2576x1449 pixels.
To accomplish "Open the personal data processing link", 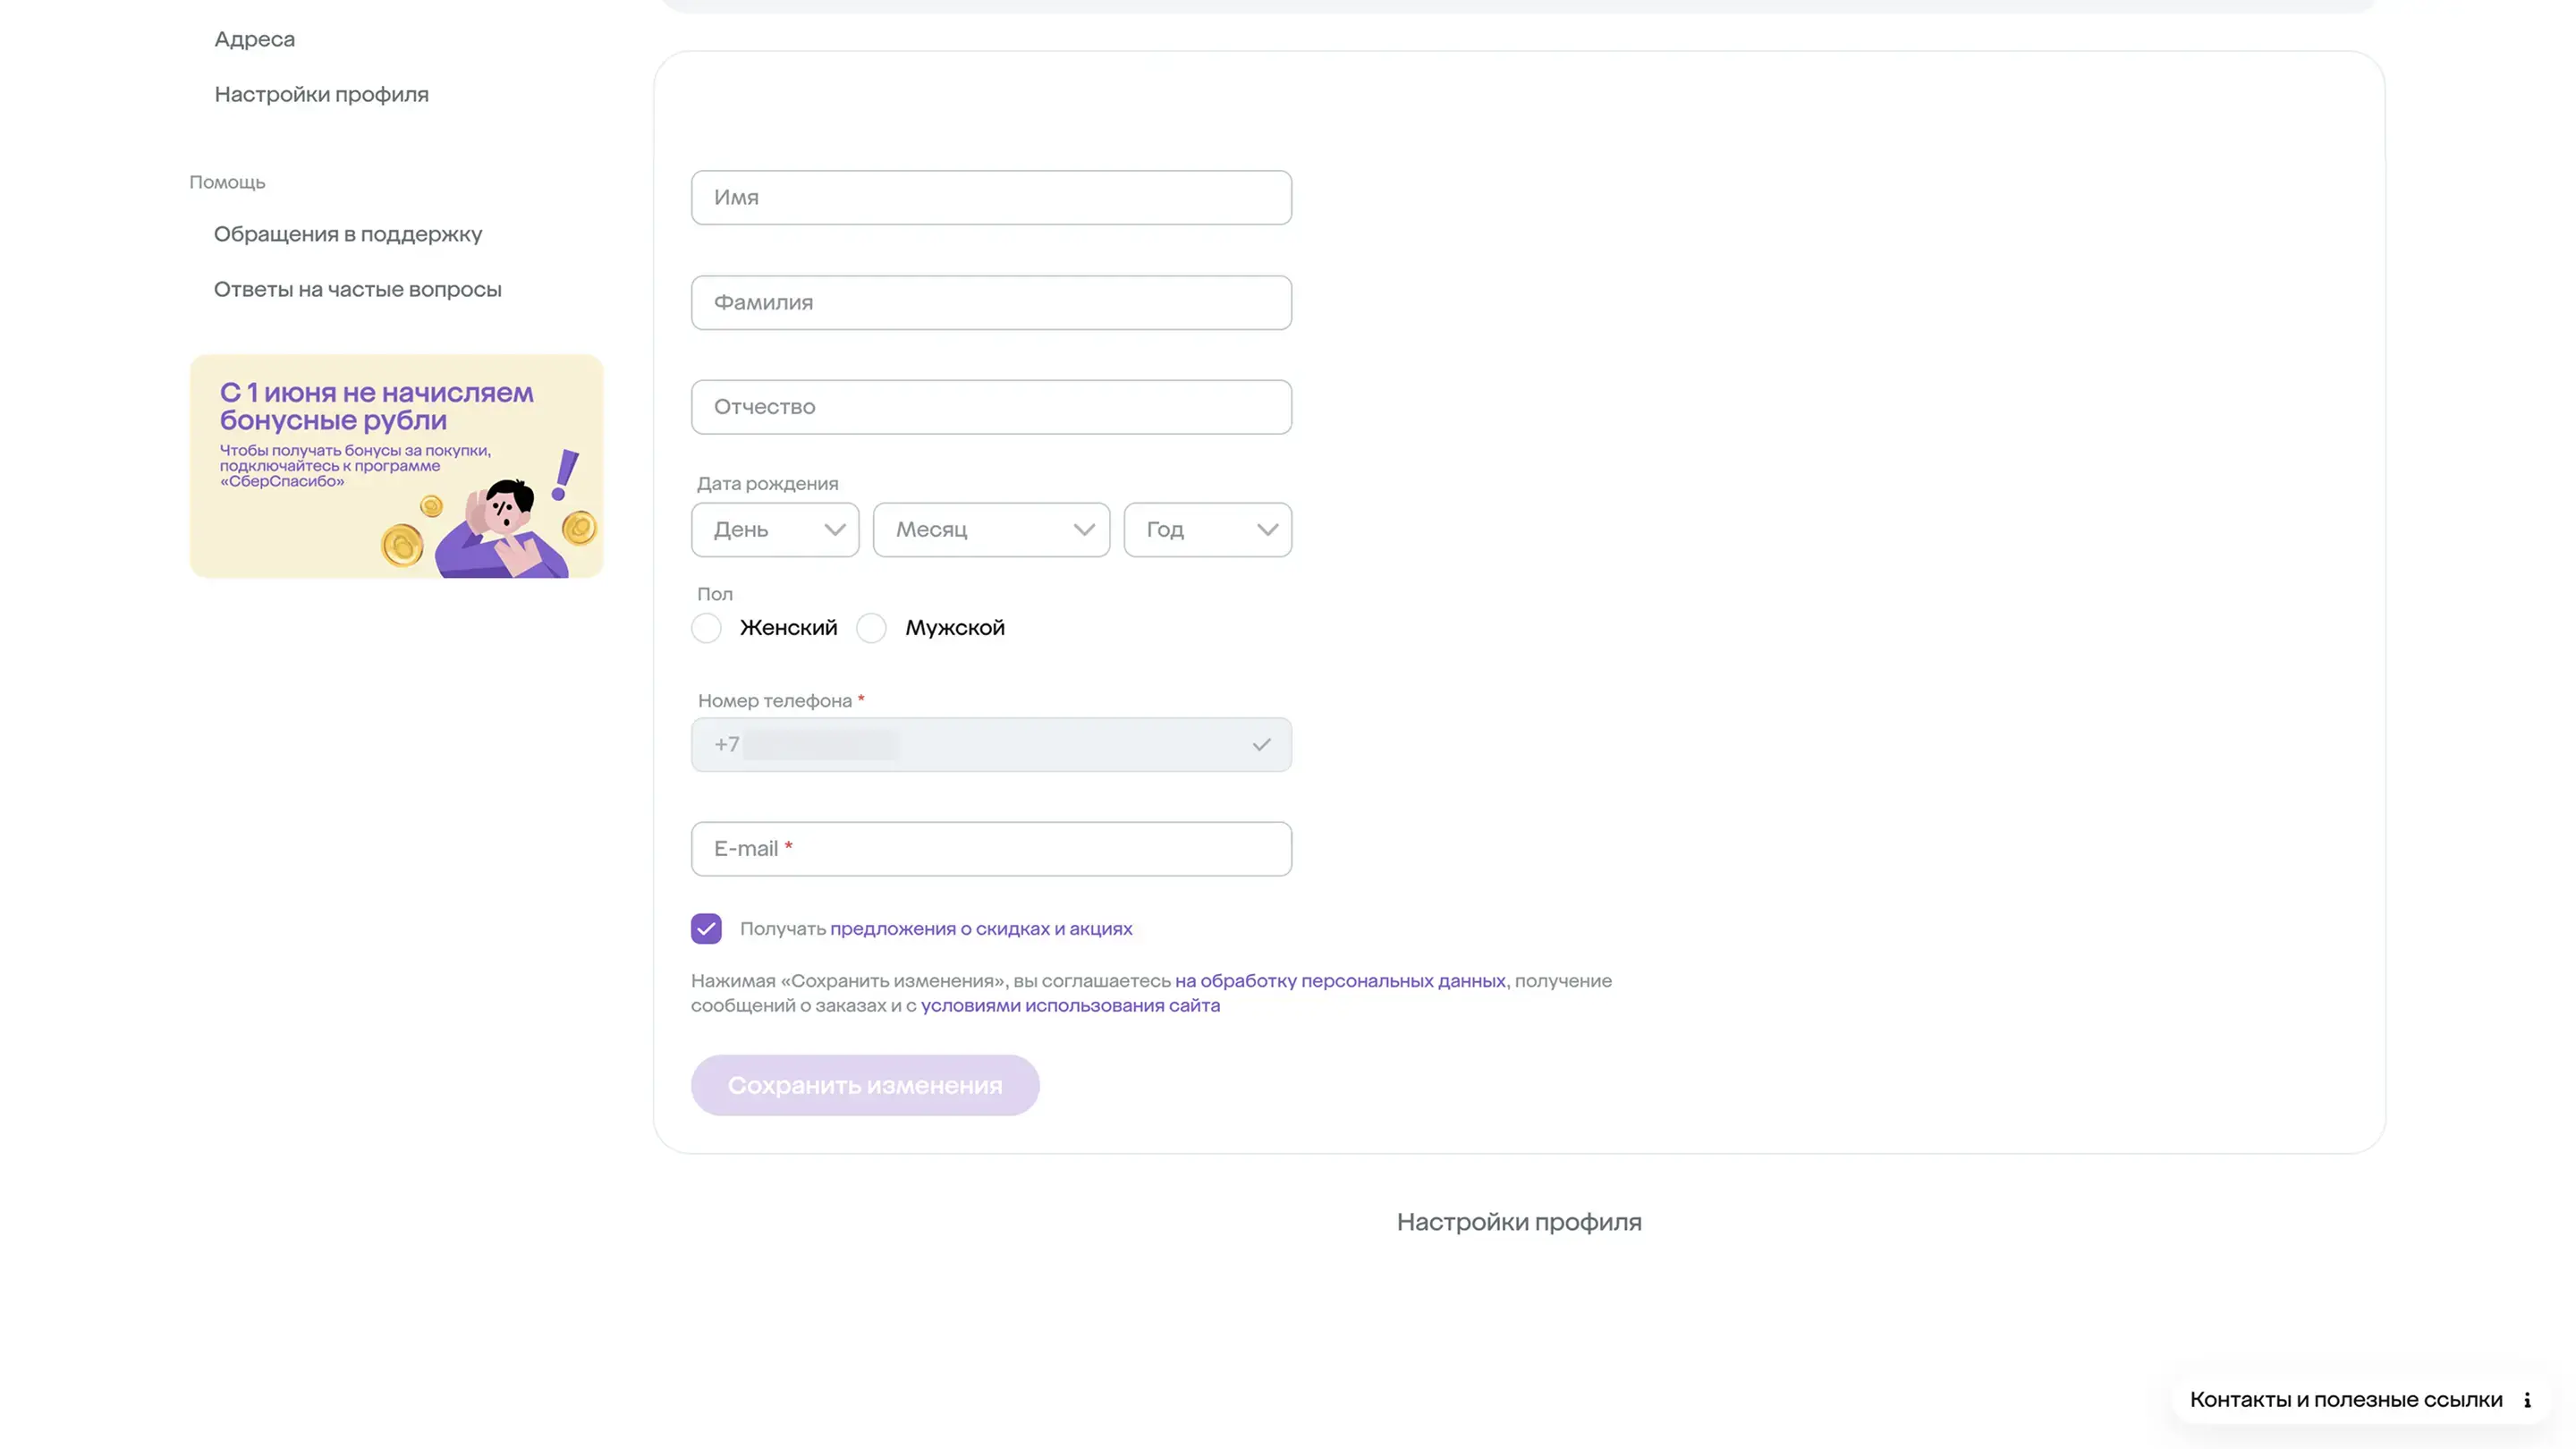I will [1340, 981].
